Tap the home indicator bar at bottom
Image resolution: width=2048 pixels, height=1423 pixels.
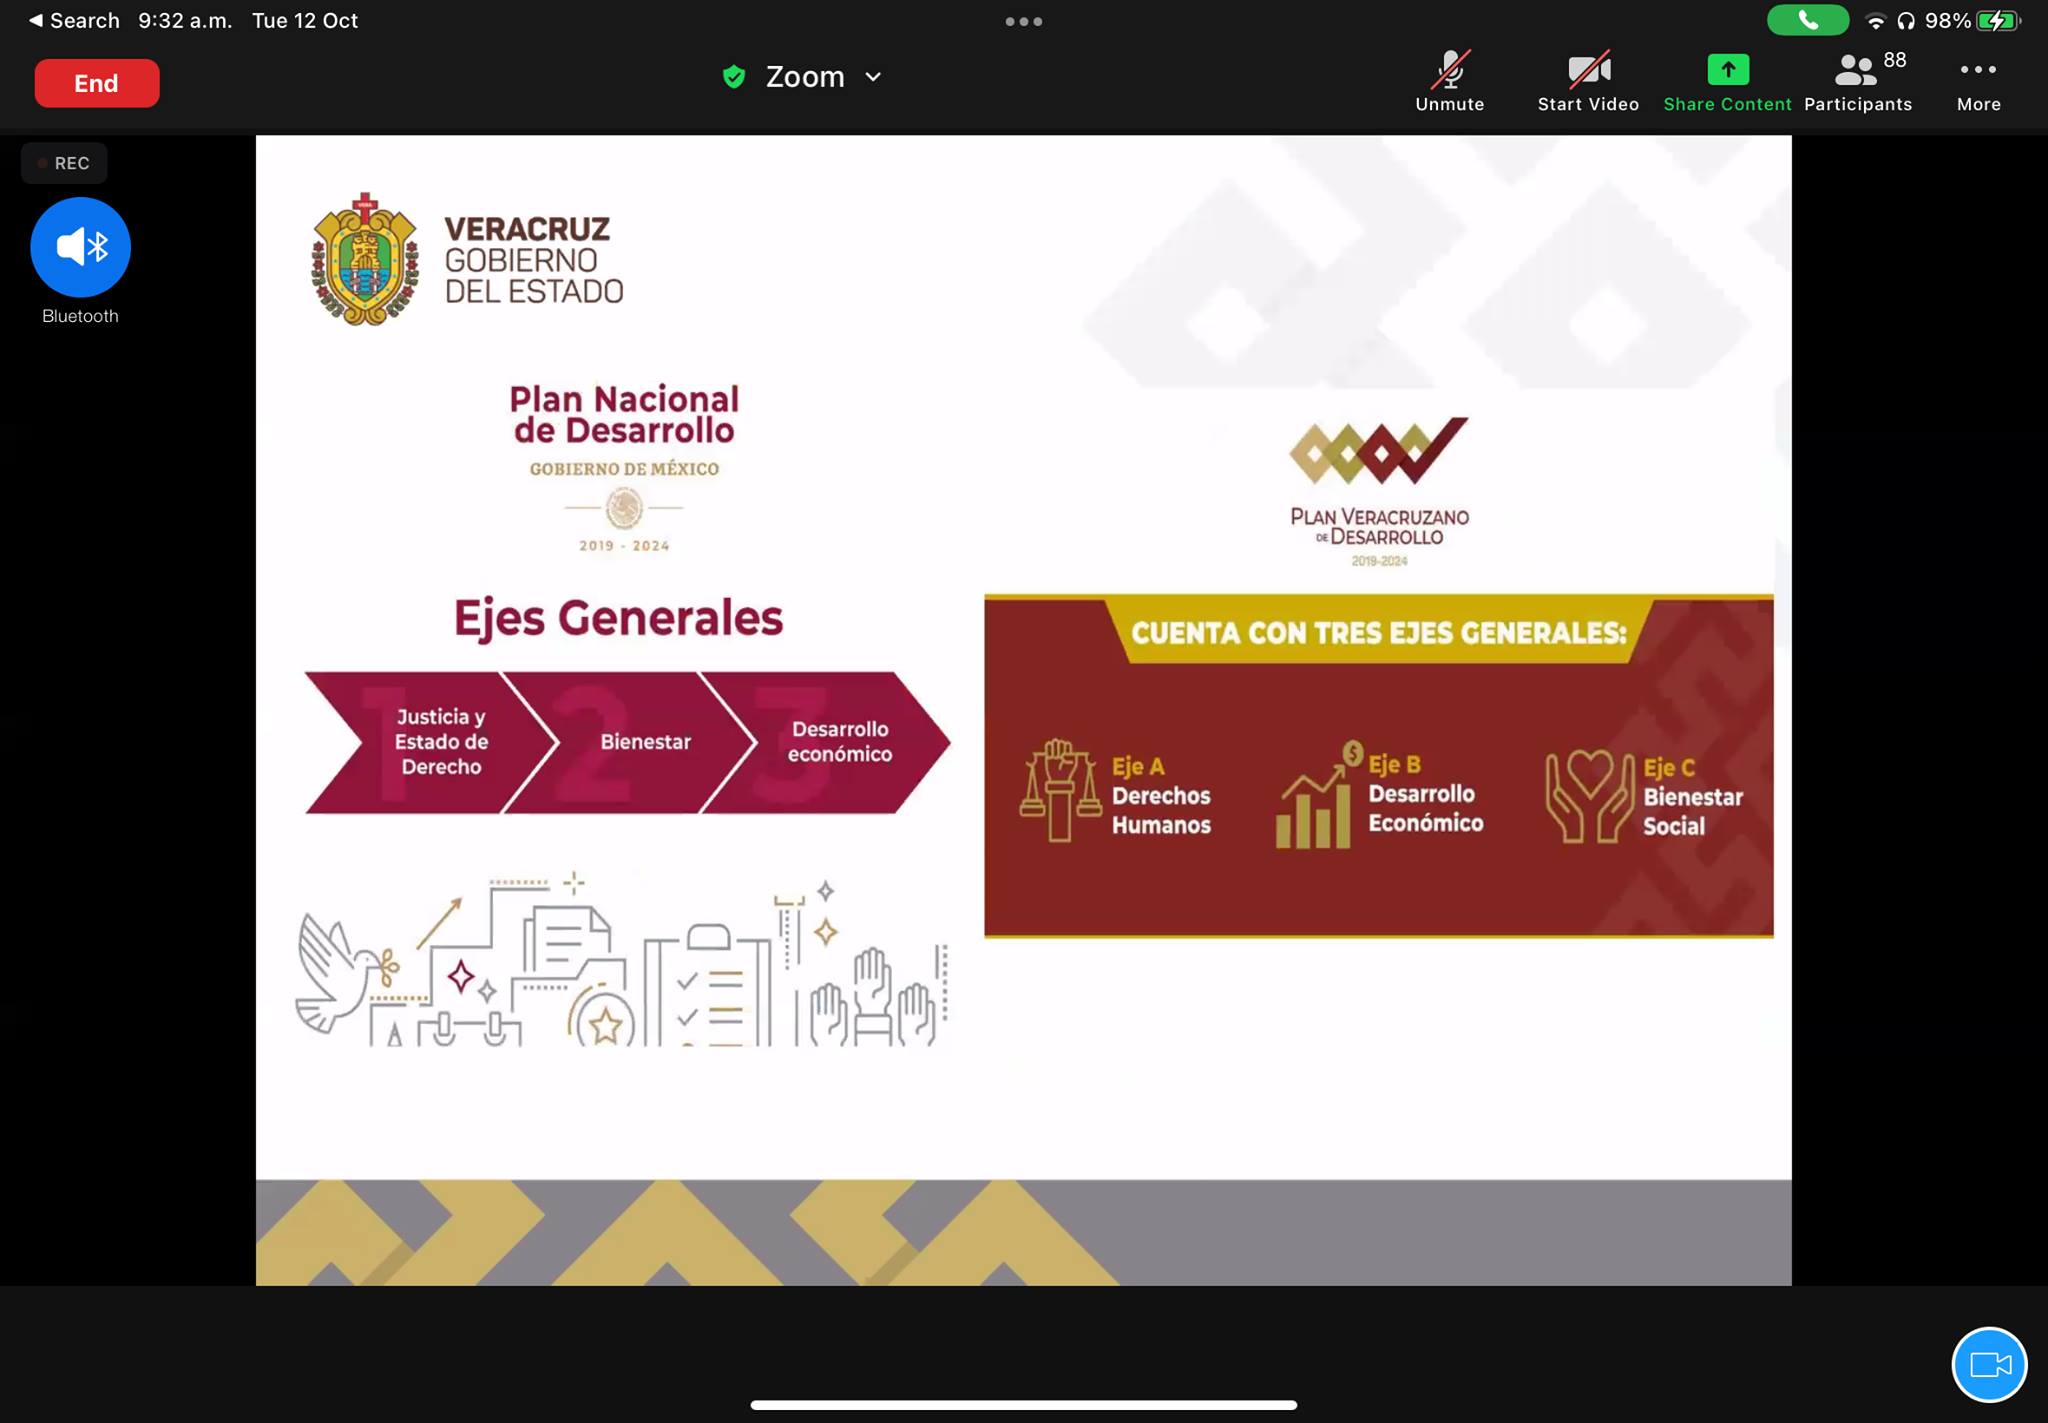(1023, 1404)
